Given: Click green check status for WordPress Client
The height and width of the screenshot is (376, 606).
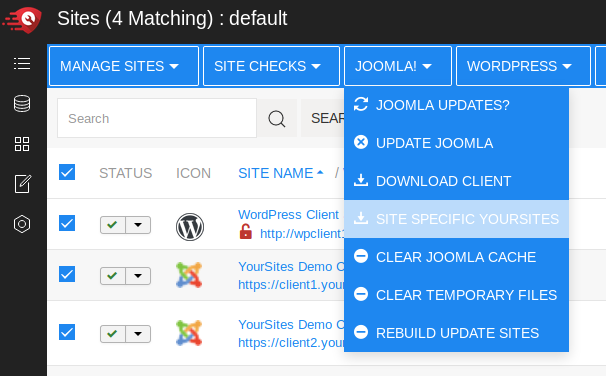Looking at the screenshot, I should pos(112,225).
